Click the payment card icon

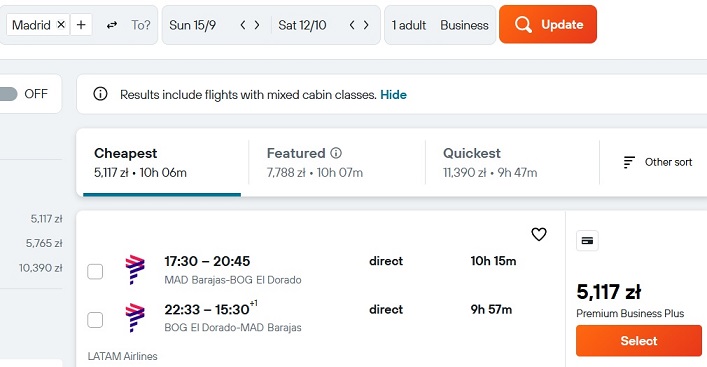(587, 241)
